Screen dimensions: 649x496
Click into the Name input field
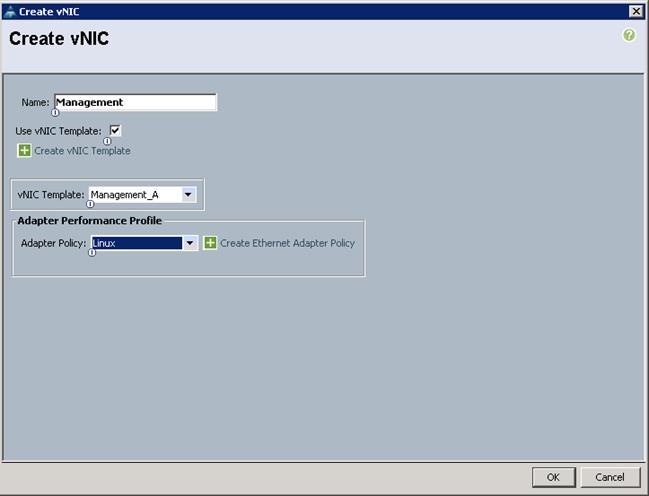[x=135, y=102]
